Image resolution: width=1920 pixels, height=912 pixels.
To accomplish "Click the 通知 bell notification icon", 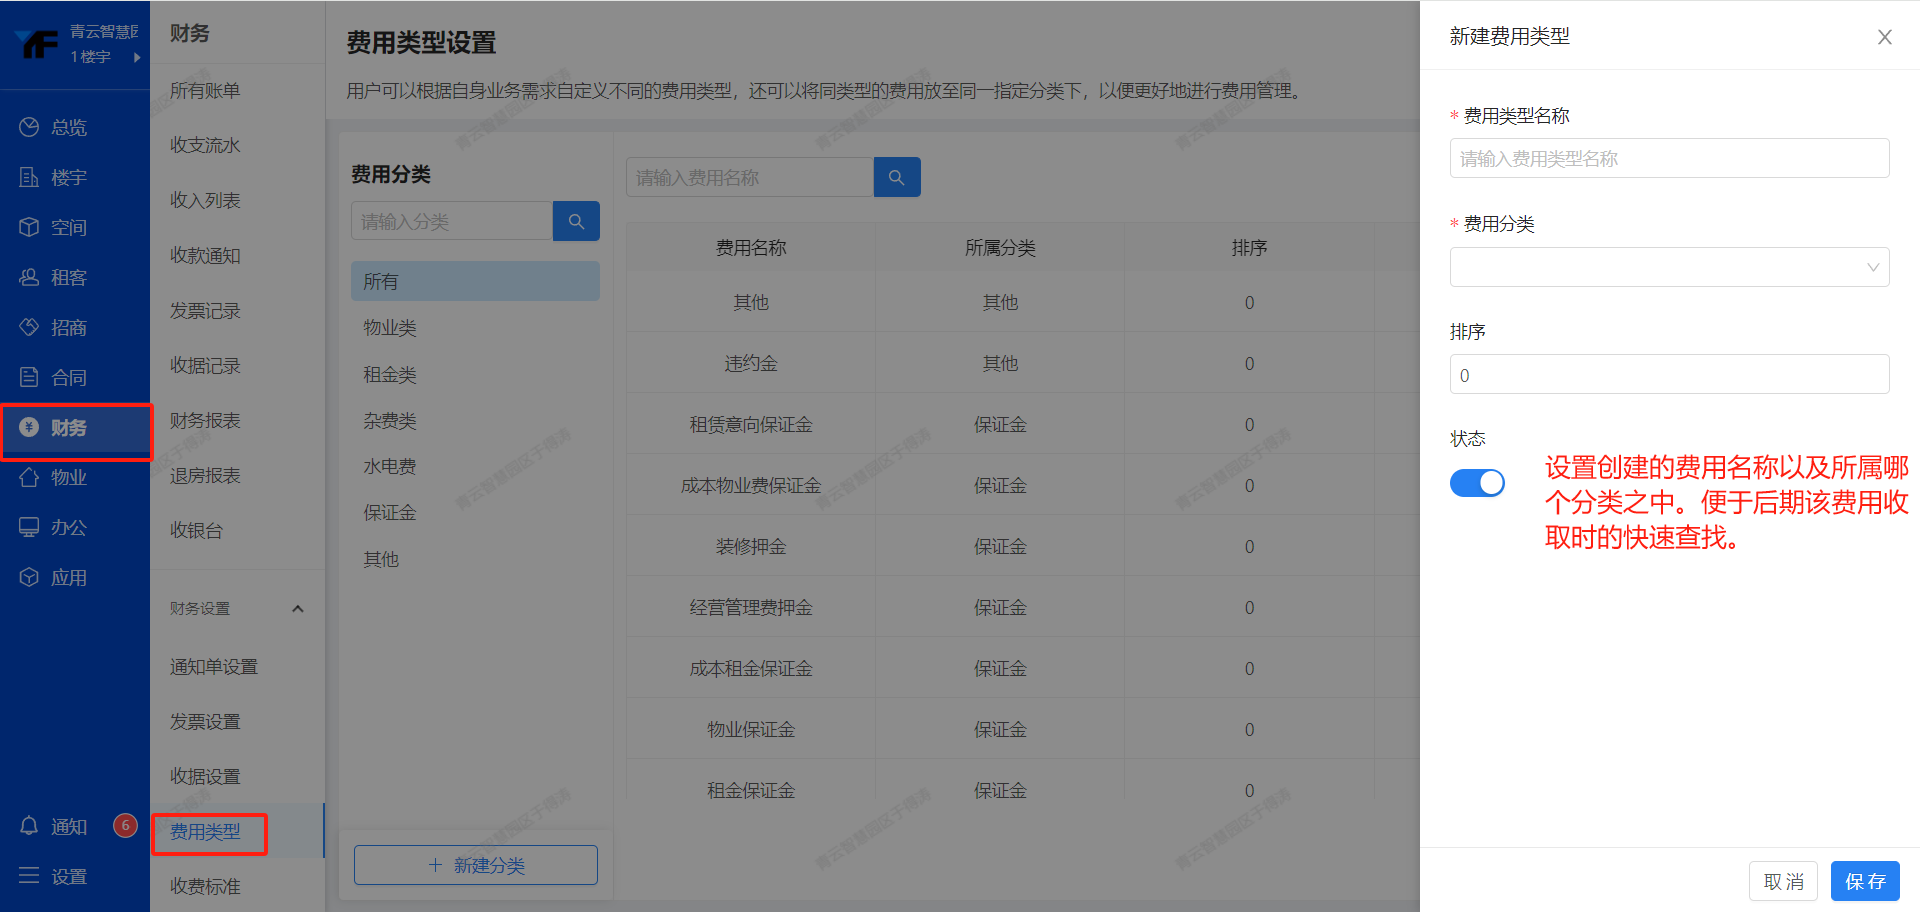I will point(29,826).
